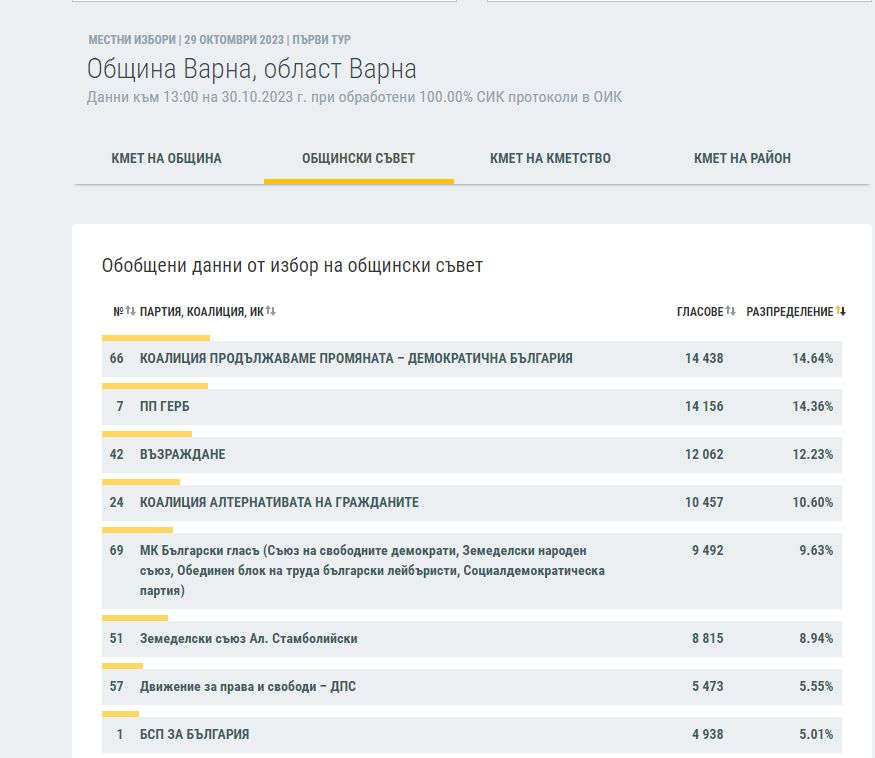The image size is (875, 758).
Task: Click the yellow share bar above ПП ГЕРБ
Action: 155,386
